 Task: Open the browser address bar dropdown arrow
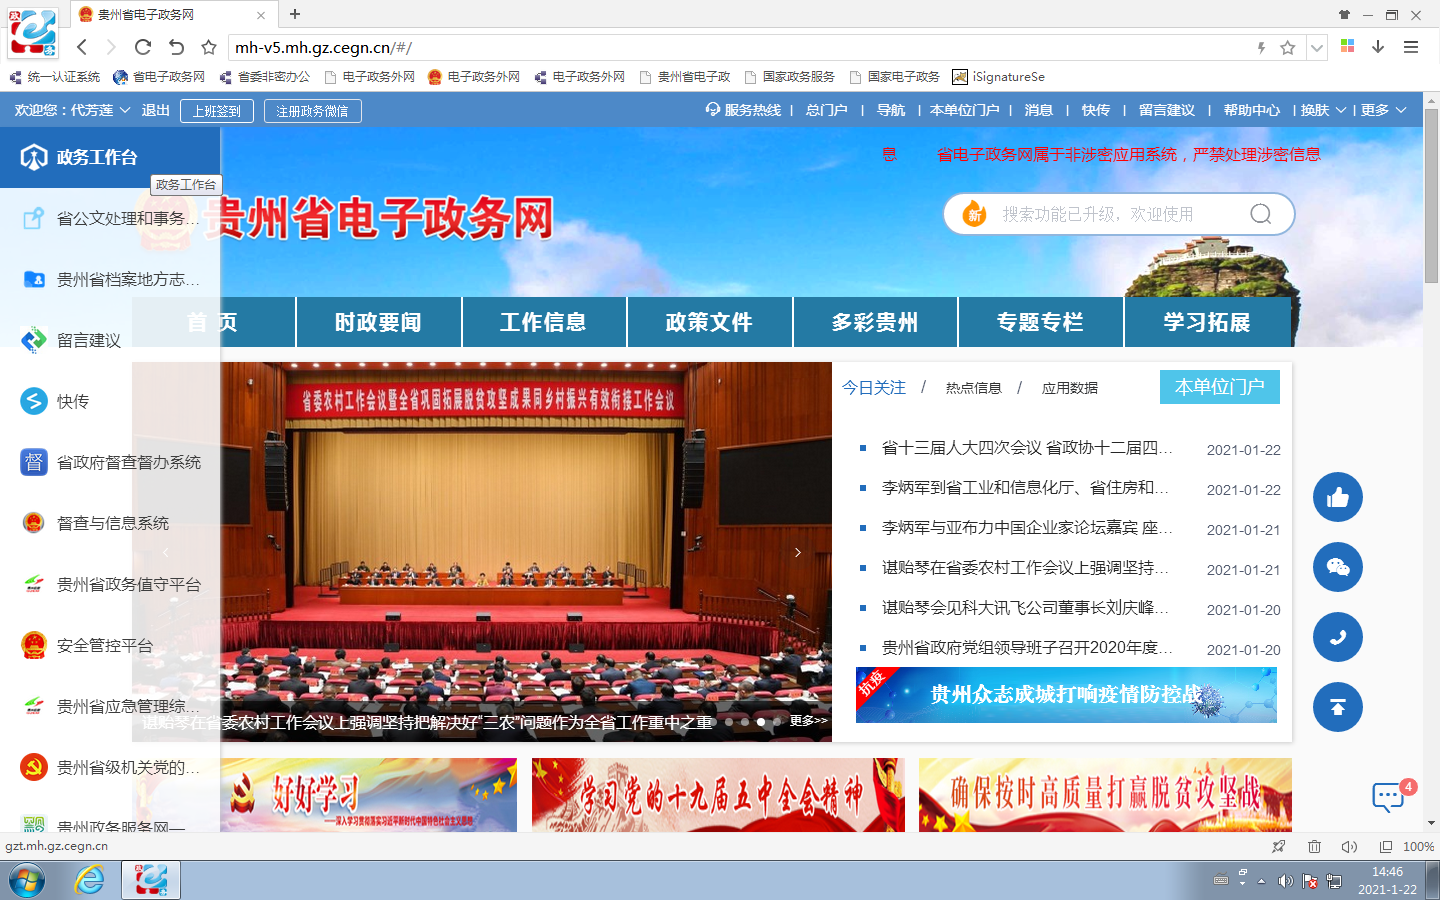[x=1316, y=47]
